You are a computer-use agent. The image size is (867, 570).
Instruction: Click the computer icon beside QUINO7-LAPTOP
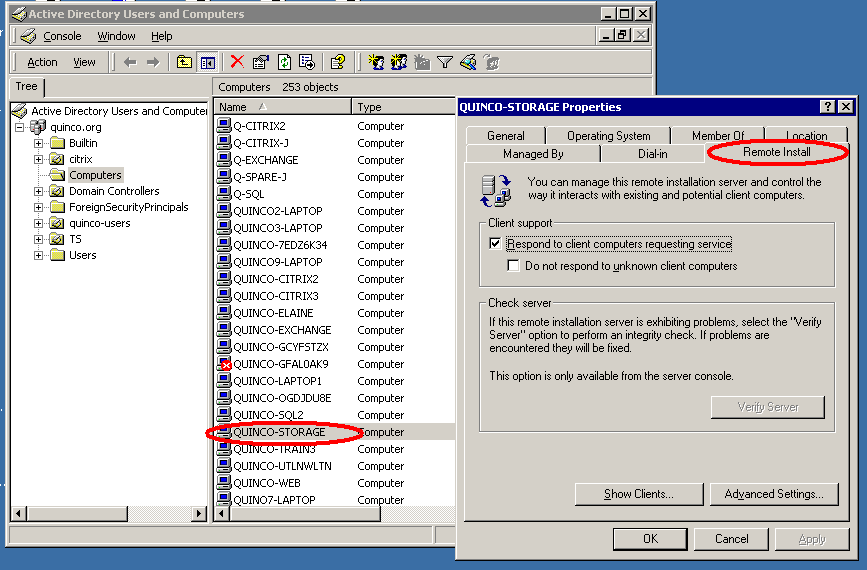(x=224, y=499)
